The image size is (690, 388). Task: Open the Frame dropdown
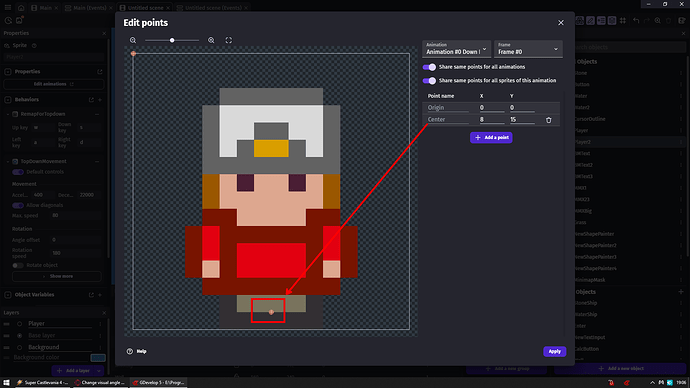pos(528,49)
